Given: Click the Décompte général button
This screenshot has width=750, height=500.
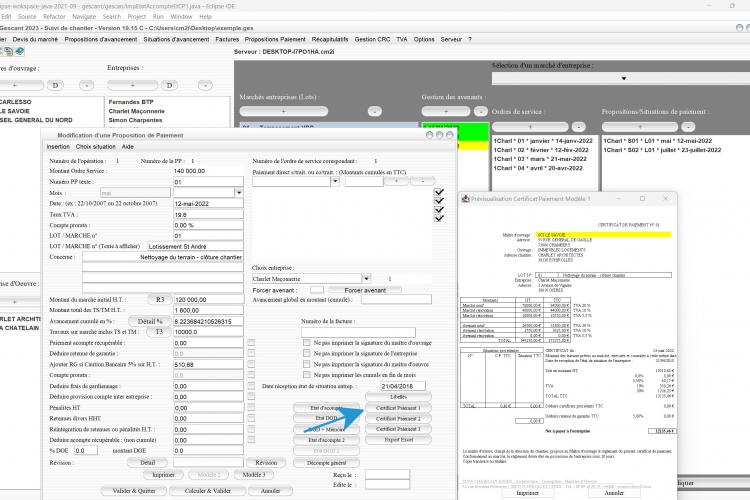Looking at the screenshot, I should (x=326, y=463).
